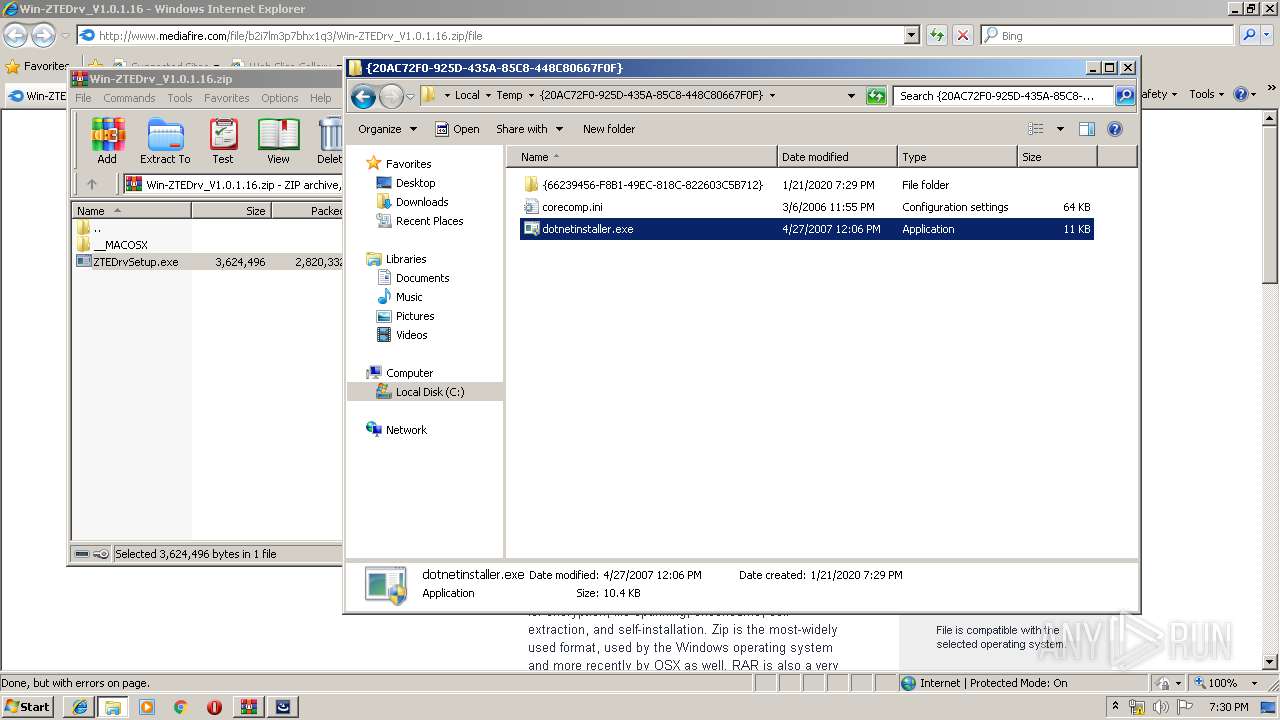
Task: Select Downloads in navigation pane
Action: pos(421,202)
